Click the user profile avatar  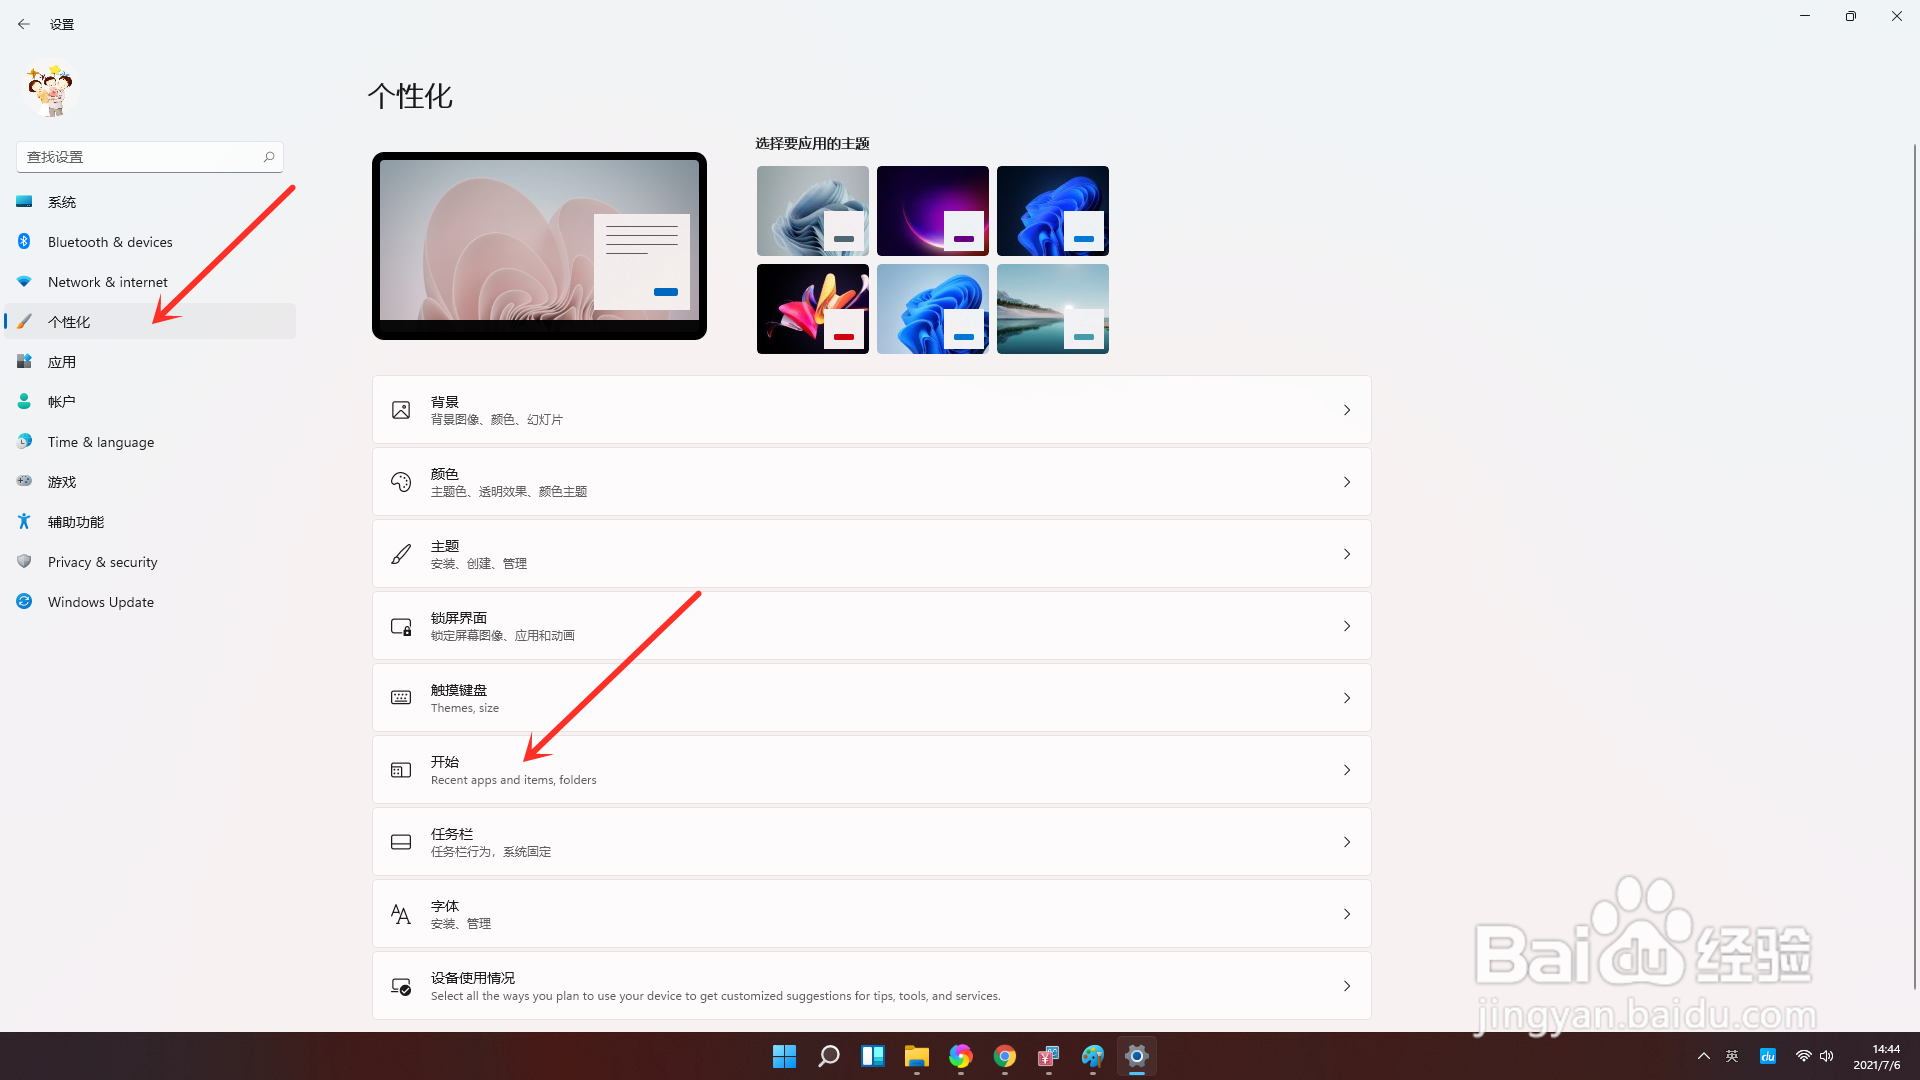click(49, 90)
